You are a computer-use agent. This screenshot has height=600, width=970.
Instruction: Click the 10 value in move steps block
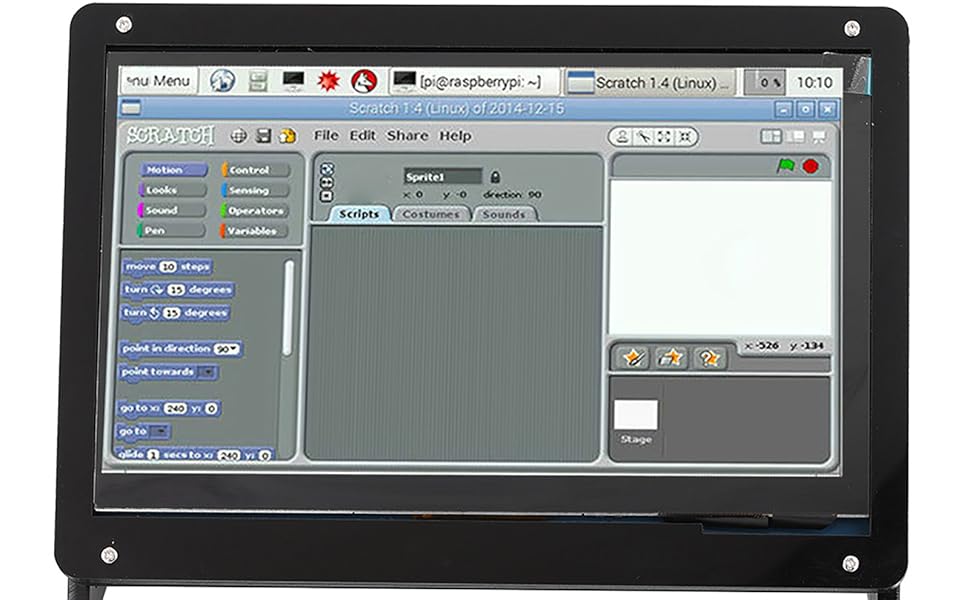168,267
